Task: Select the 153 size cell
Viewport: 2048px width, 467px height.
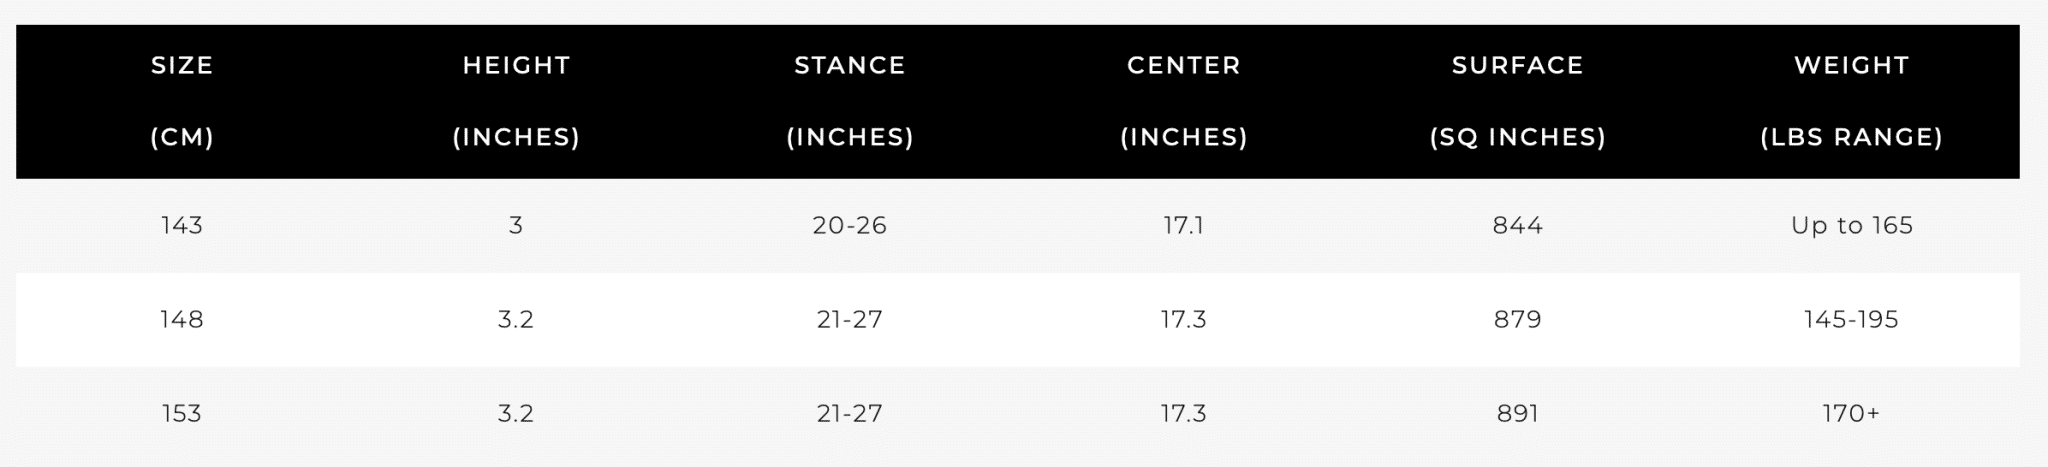Action: point(182,413)
